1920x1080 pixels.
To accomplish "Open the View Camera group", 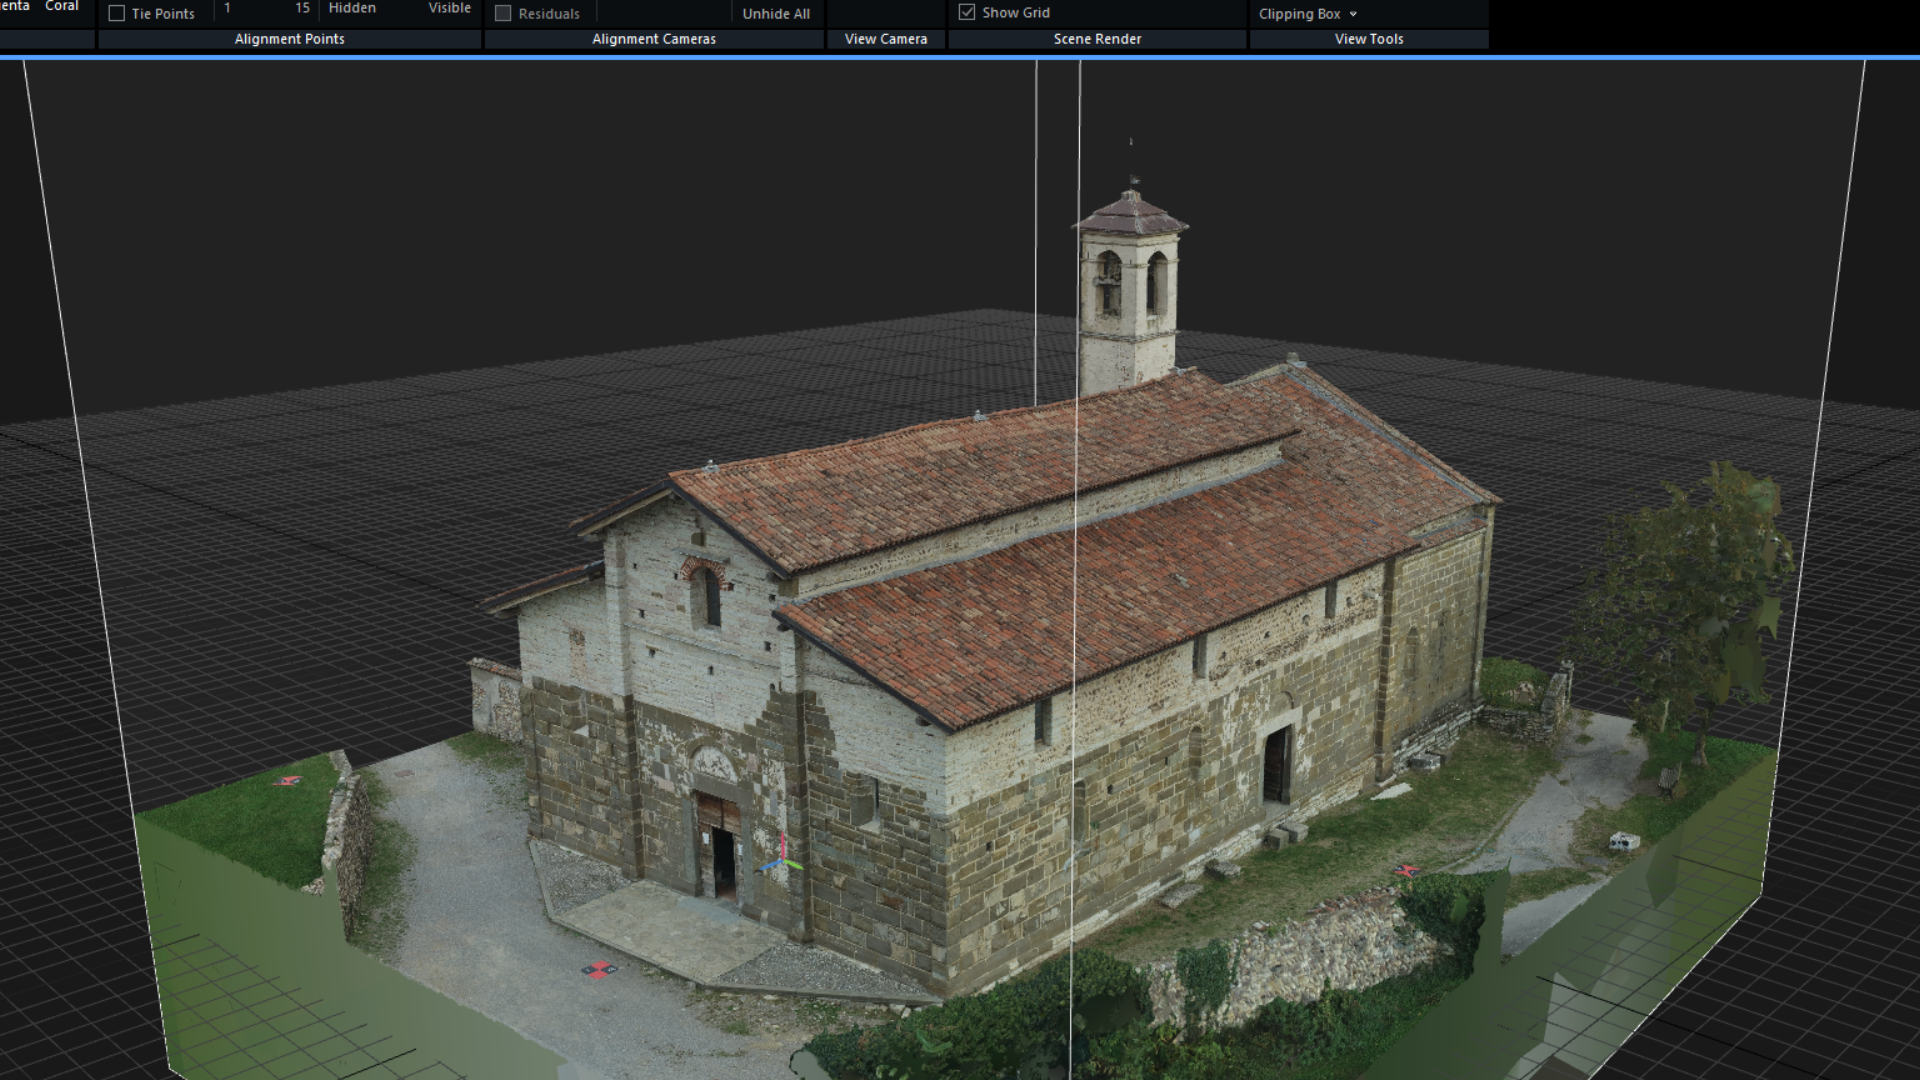I will [885, 39].
